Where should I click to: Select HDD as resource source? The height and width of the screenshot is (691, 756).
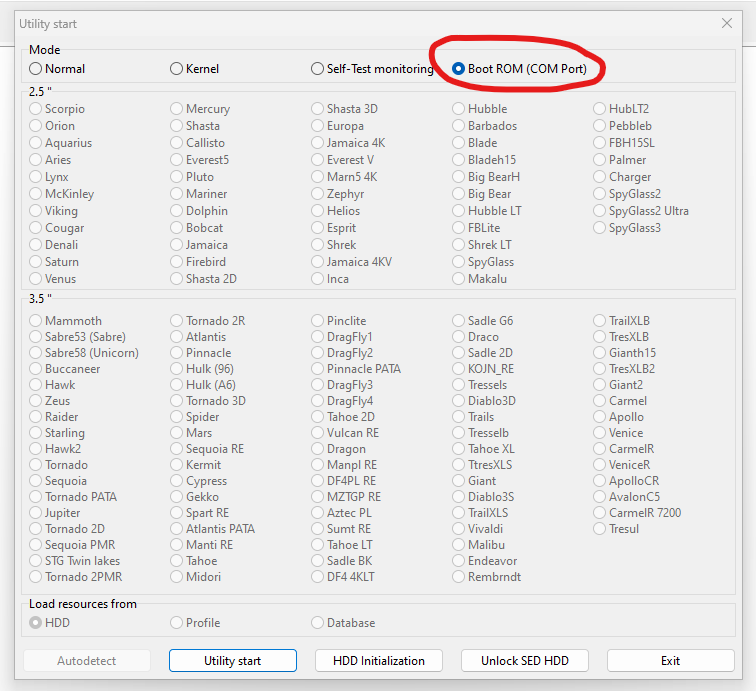(x=36, y=623)
